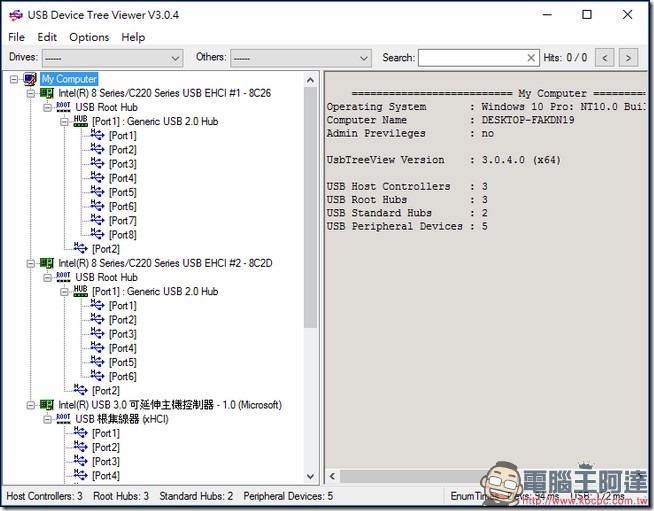Click the Computer Name value DESKTOP-FAKDN19
This screenshot has width=654, height=511.
coord(528,120)
